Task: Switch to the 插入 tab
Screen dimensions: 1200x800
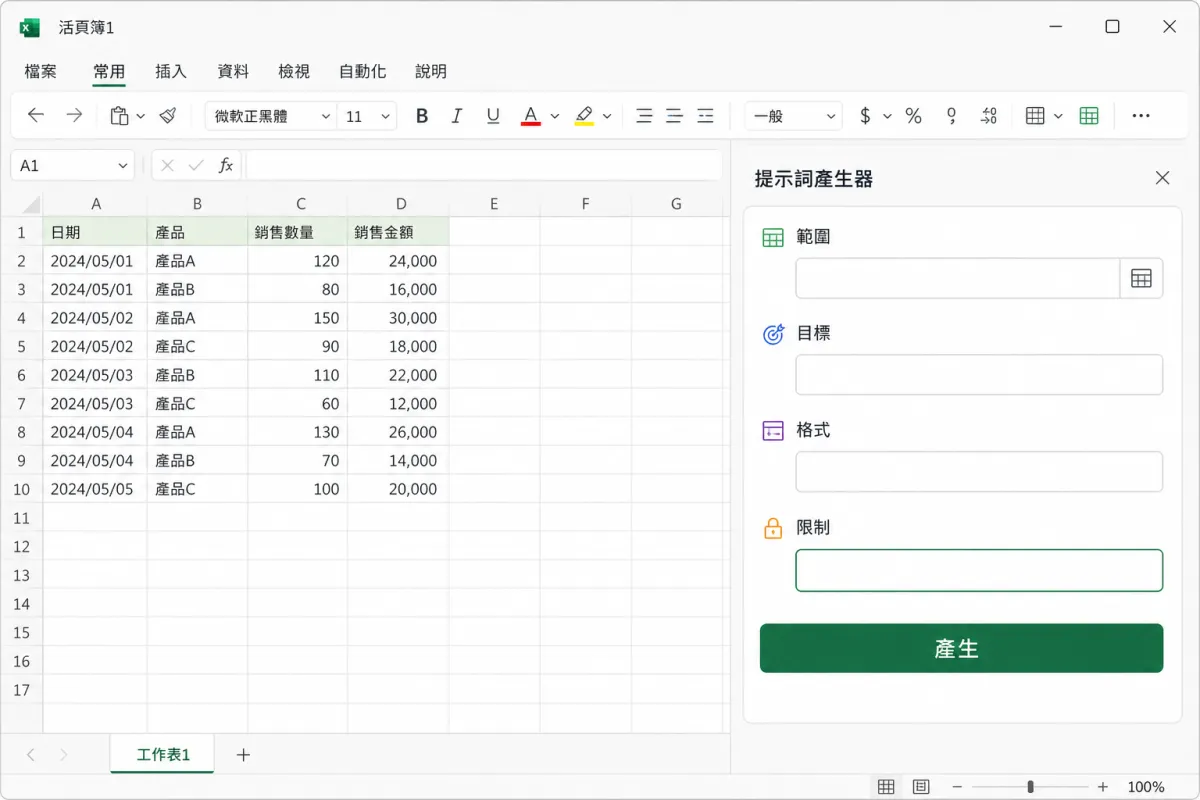Action: click(171, 71)
